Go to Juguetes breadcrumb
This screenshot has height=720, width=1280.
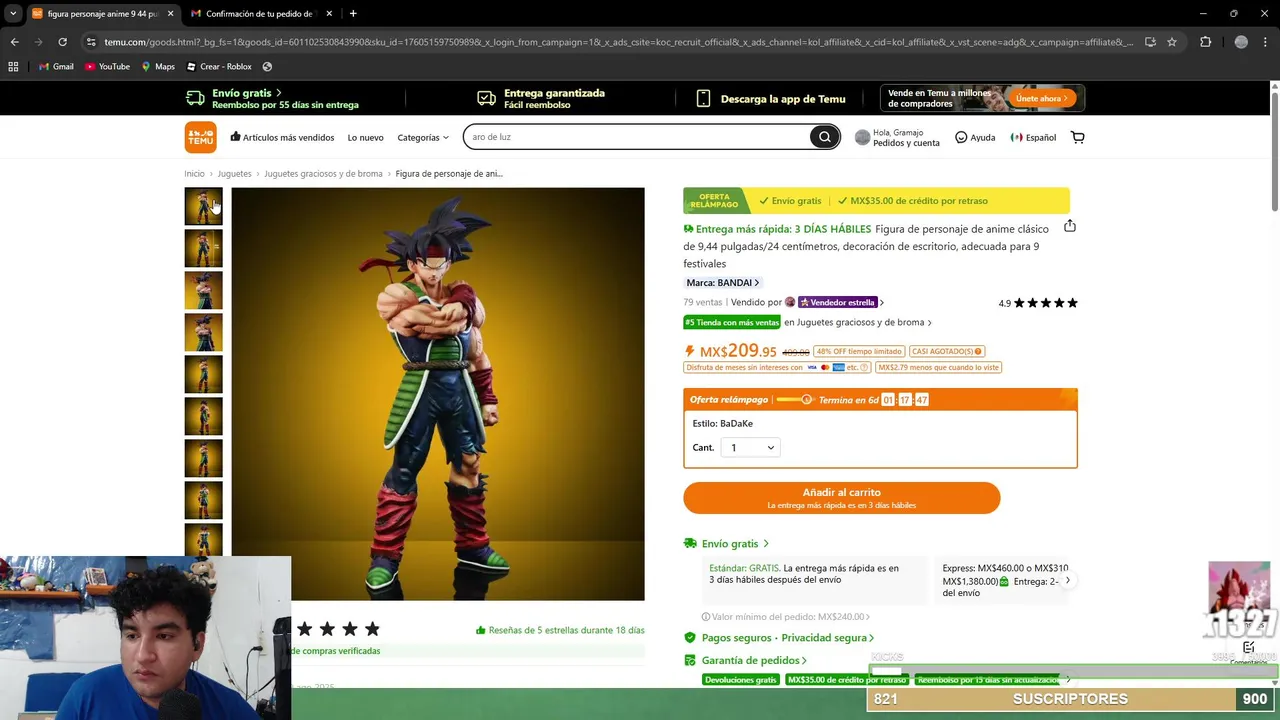point(235,174)
